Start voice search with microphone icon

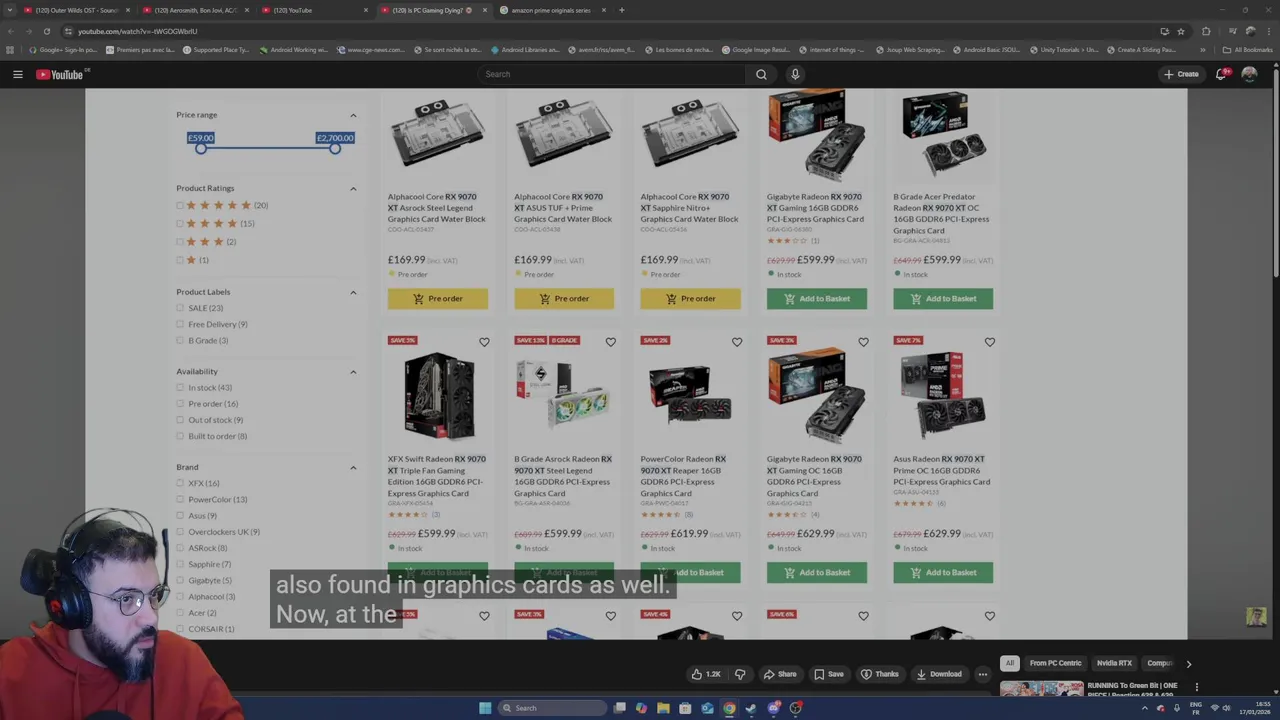point(795,74)
